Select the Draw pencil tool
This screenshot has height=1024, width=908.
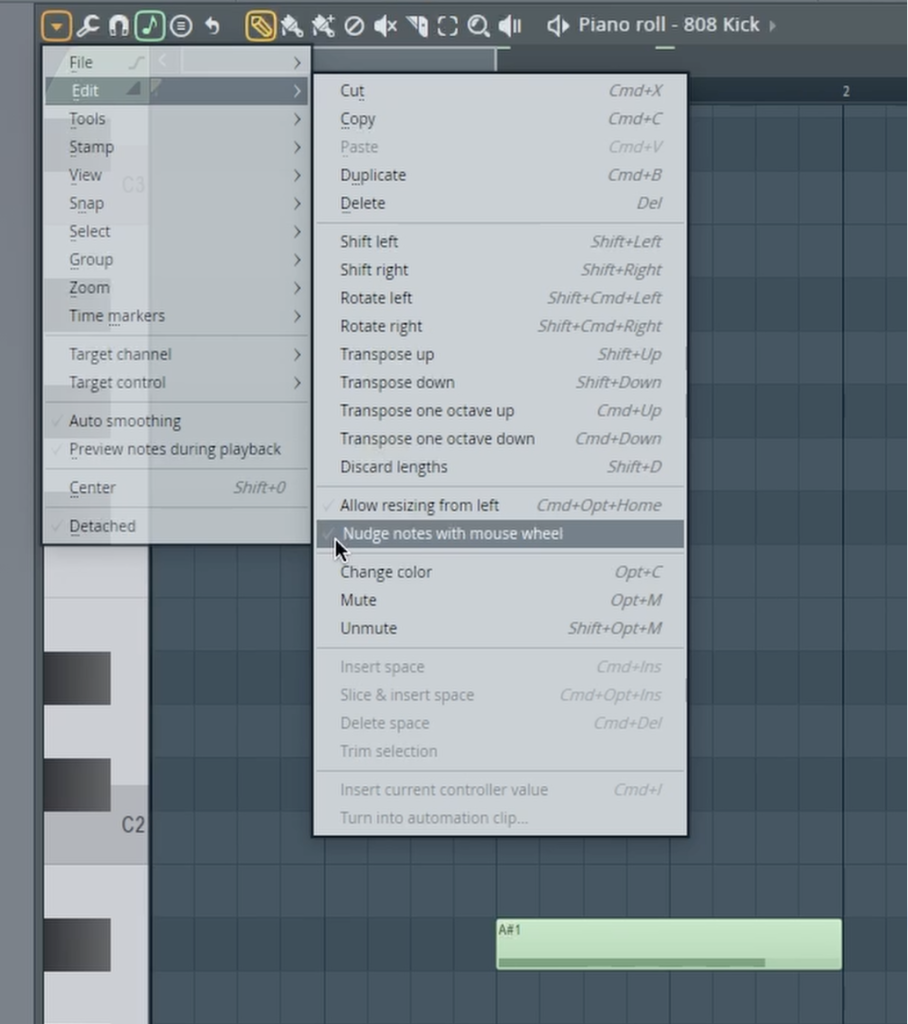pyautogui.click(x=260, y=25)
